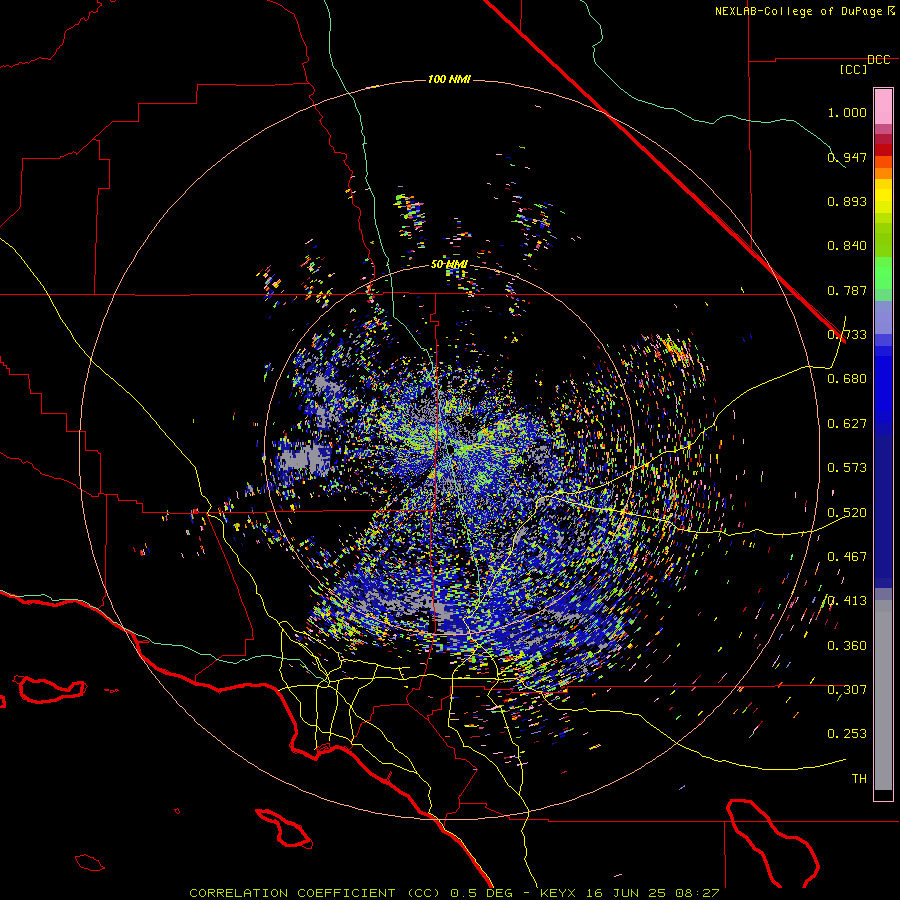The image size is (900, 900).
Task: Select the 0.733 scale value
Action: coord(847,335)
